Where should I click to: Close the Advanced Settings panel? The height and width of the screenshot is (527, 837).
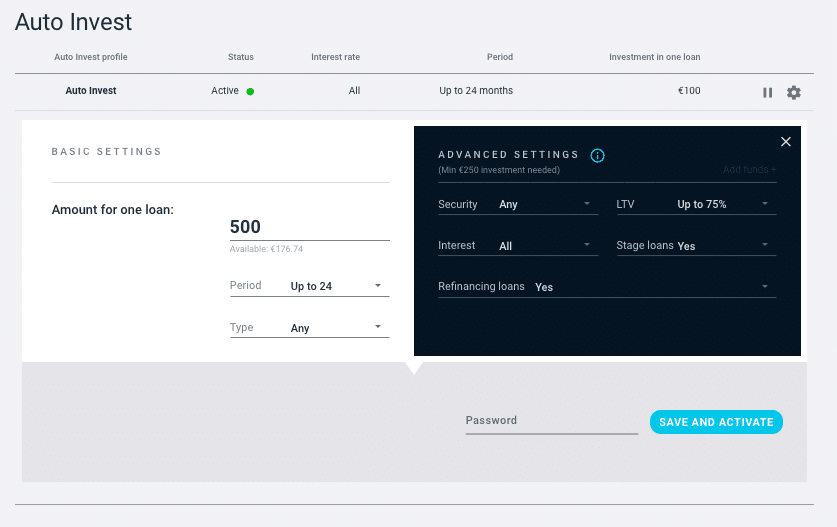786,141
